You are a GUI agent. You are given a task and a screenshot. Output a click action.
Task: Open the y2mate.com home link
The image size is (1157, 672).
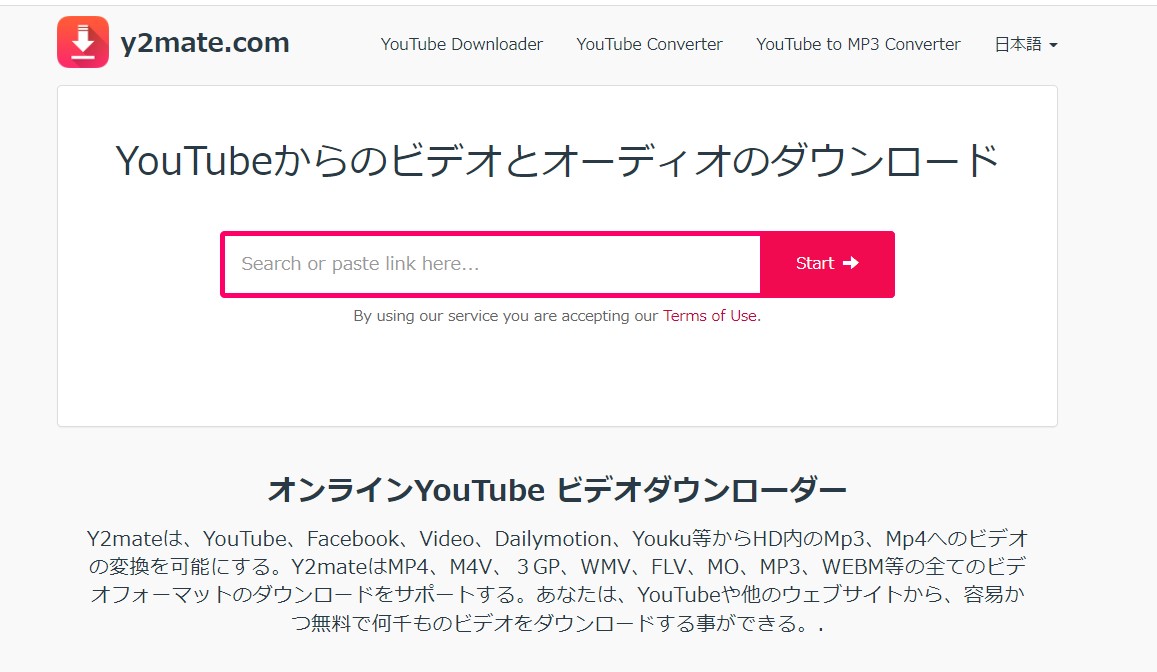point(204,43)
